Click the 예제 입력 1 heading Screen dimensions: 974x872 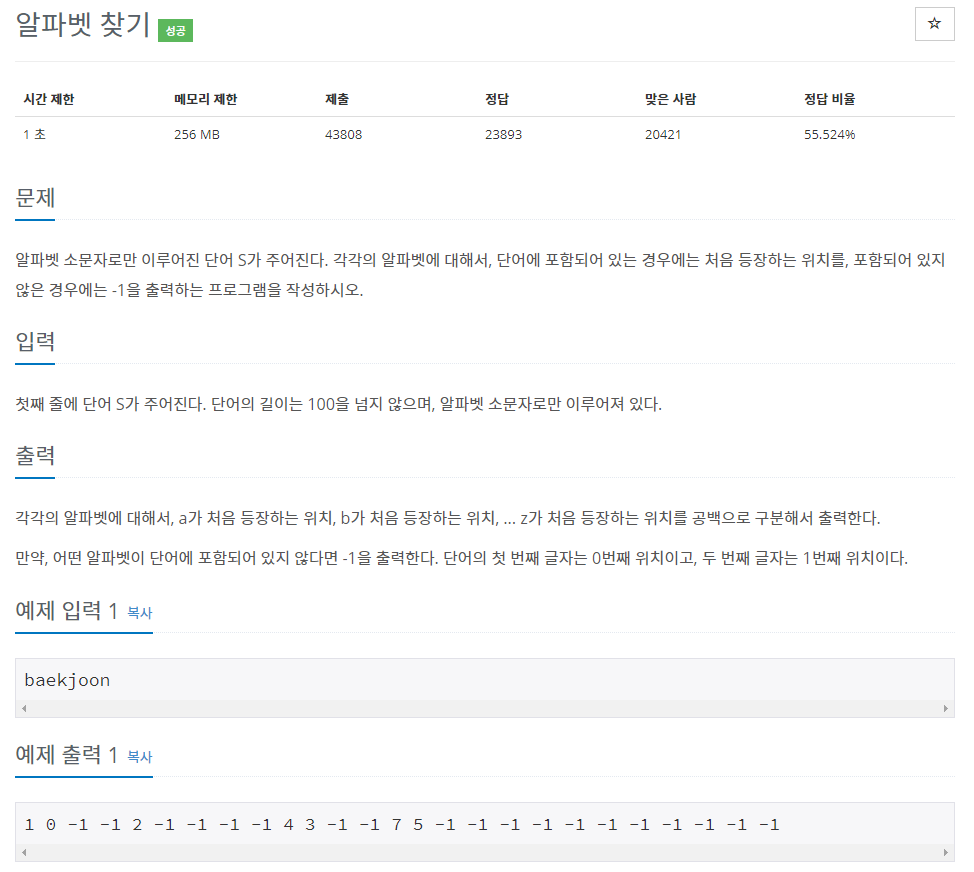click(x=66, y=611)
